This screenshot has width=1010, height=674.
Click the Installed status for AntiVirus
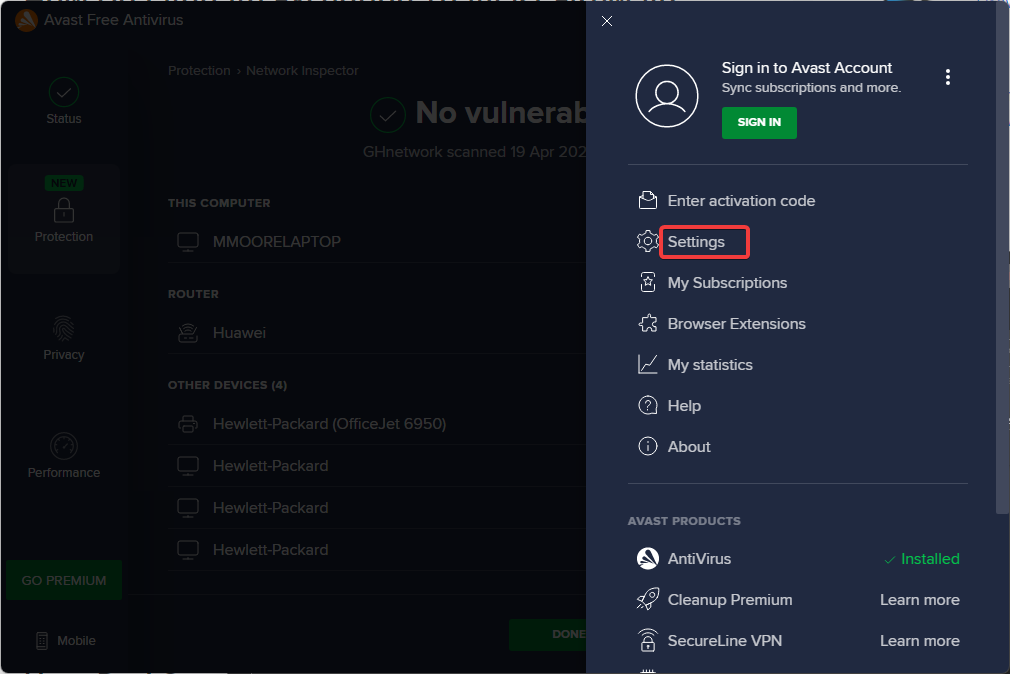[x=922, y=559]
